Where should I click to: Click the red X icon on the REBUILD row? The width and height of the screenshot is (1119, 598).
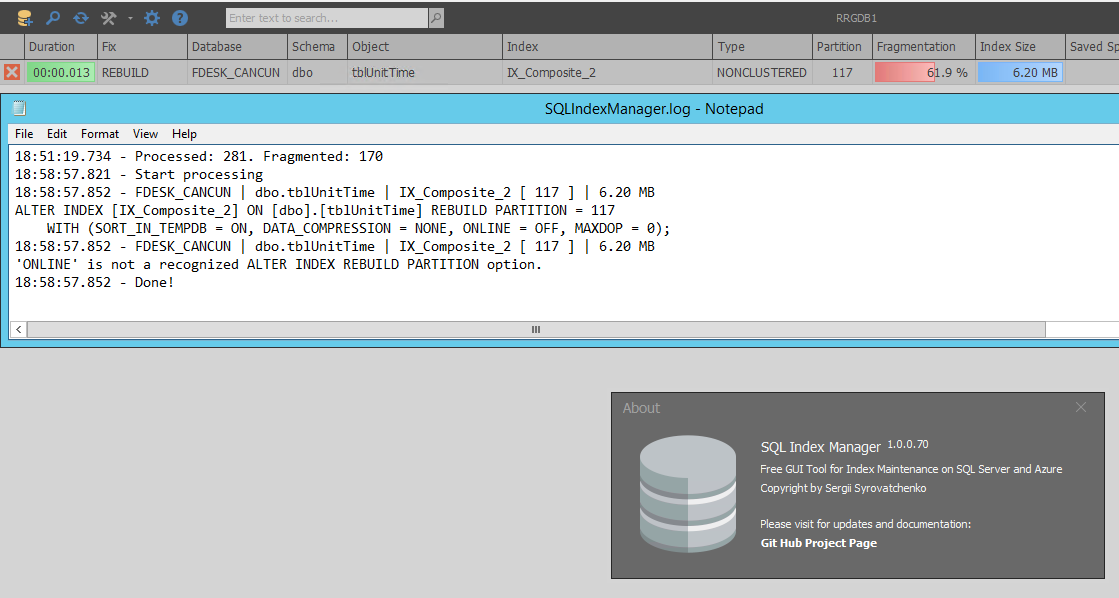click(x=11, y=71)
